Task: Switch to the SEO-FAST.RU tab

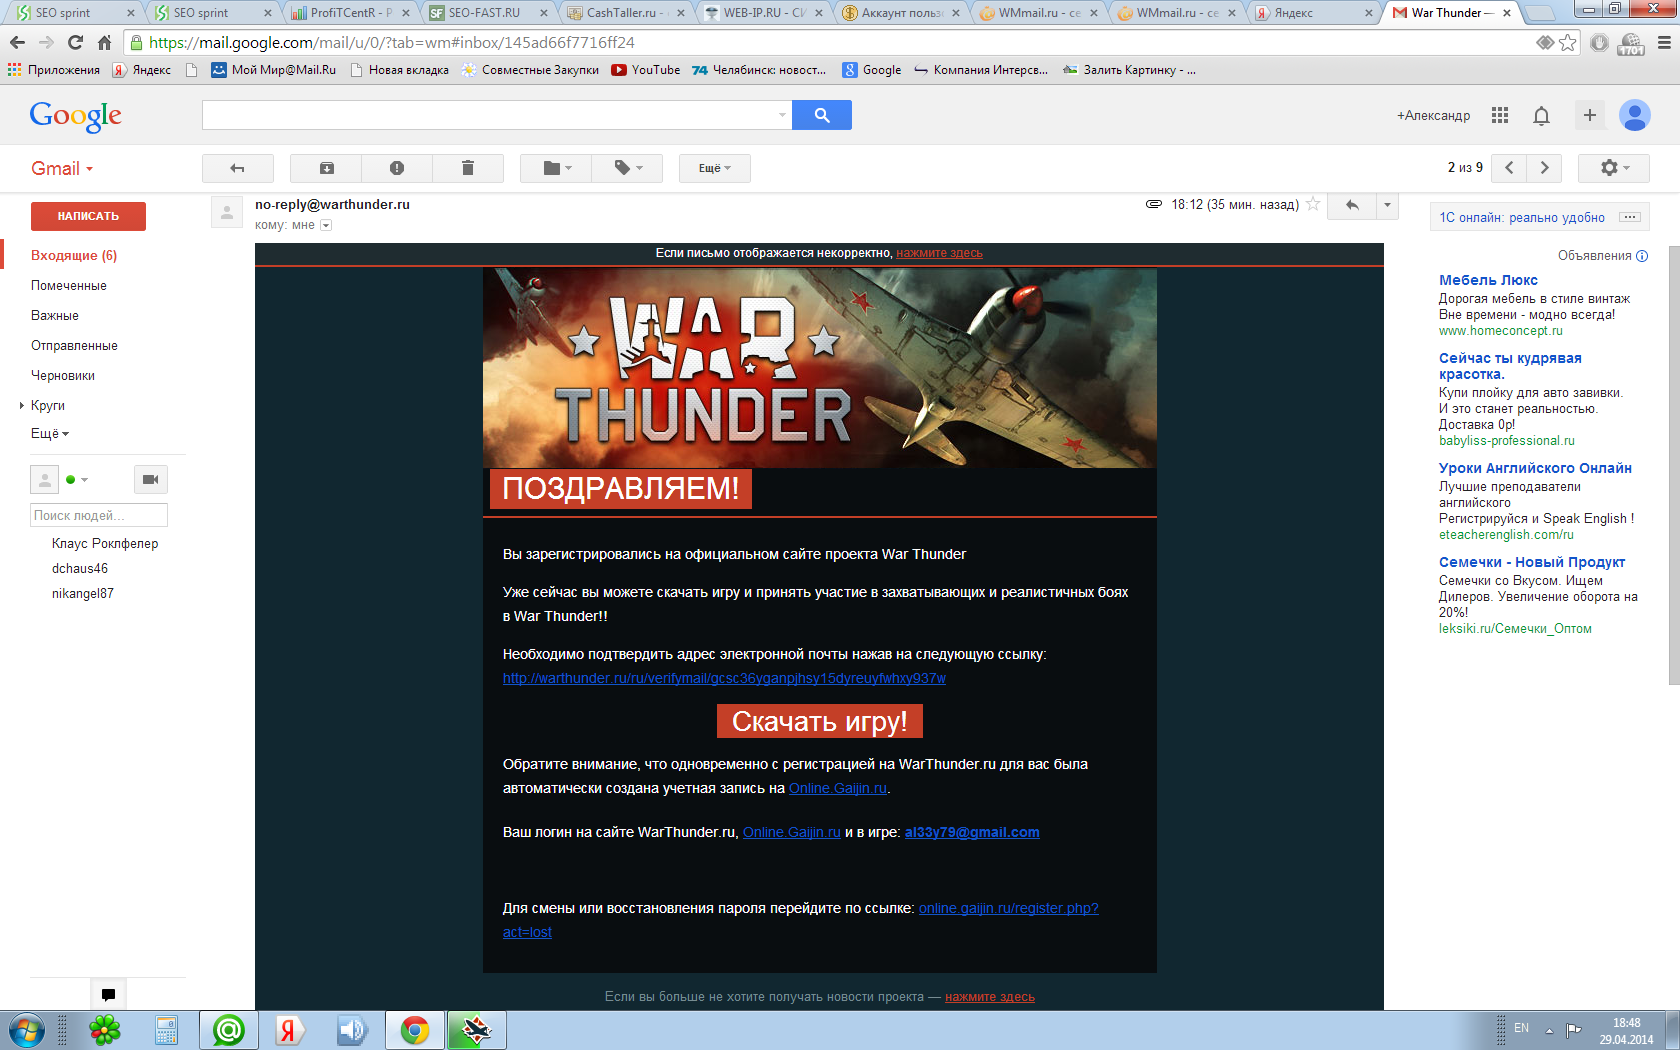Action: pyautogui.click(x=484, y=13)
